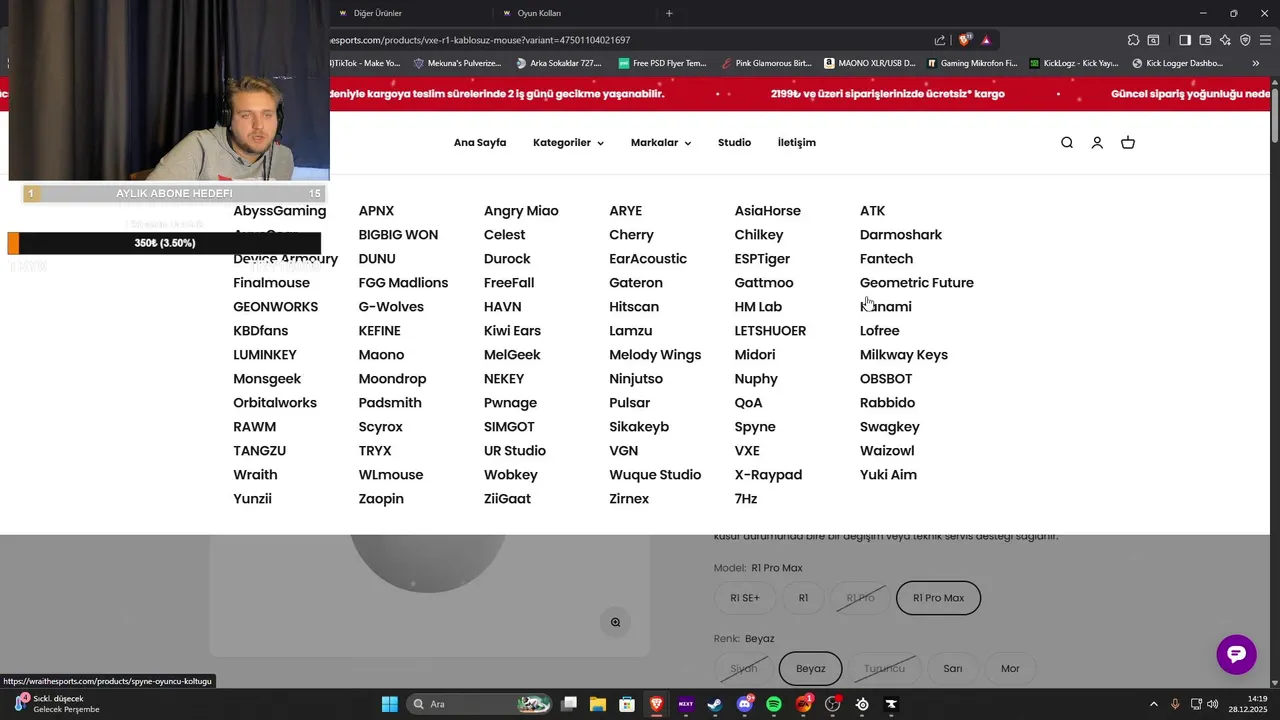Show hidden system tray icons chevron
Viewport: 1280px width, 720px height.
point(1153,704)
